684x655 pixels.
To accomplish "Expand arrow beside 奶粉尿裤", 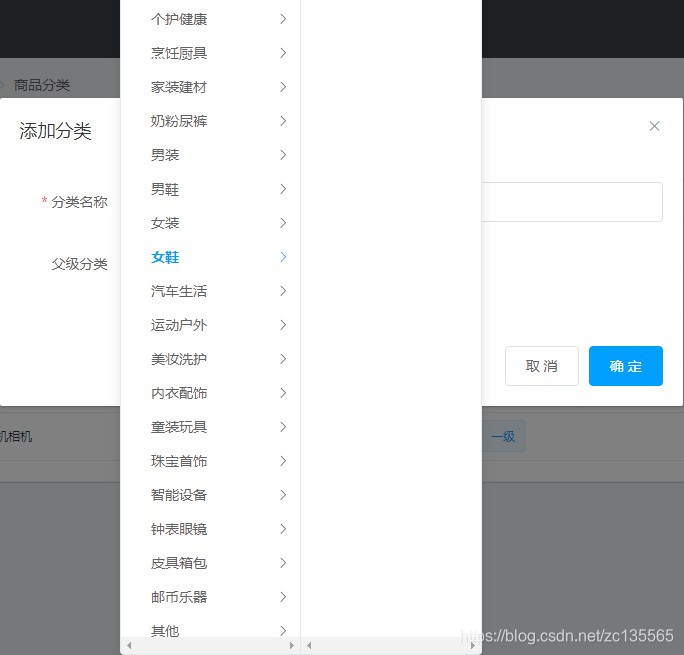I will click(283, 121).
